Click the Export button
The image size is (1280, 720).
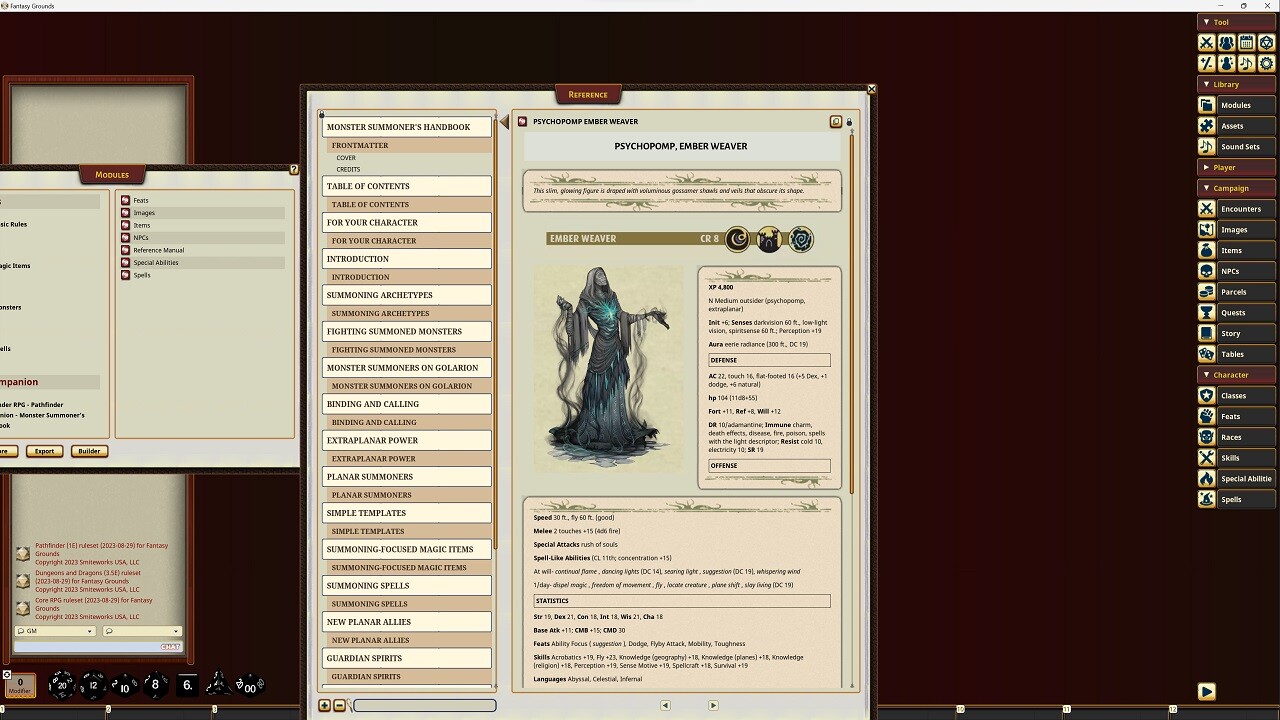44,451
